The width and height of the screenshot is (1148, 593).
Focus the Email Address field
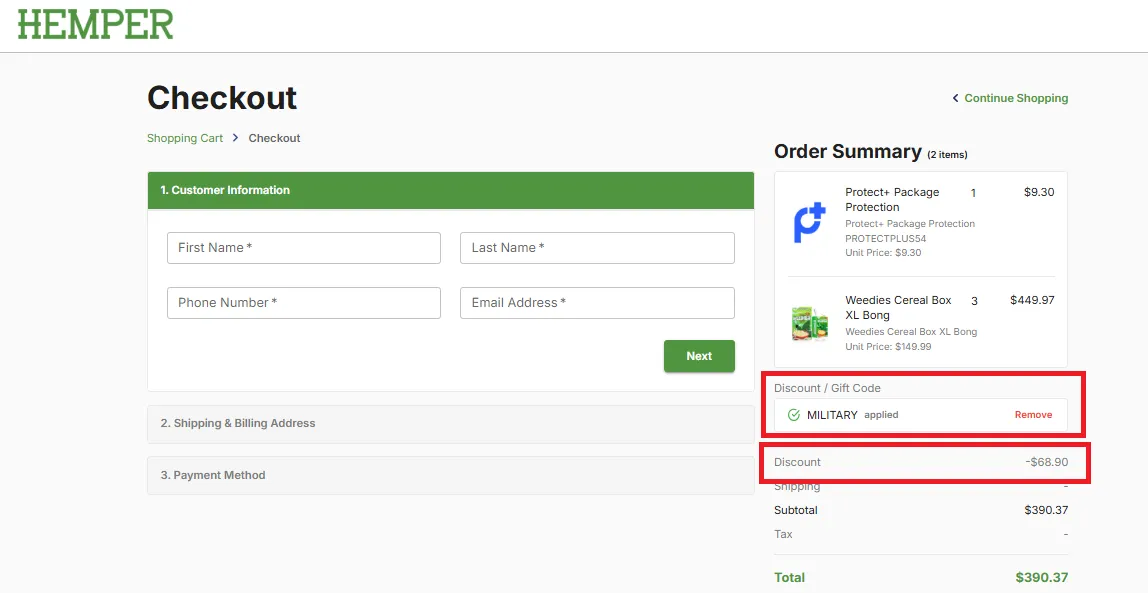597,303
